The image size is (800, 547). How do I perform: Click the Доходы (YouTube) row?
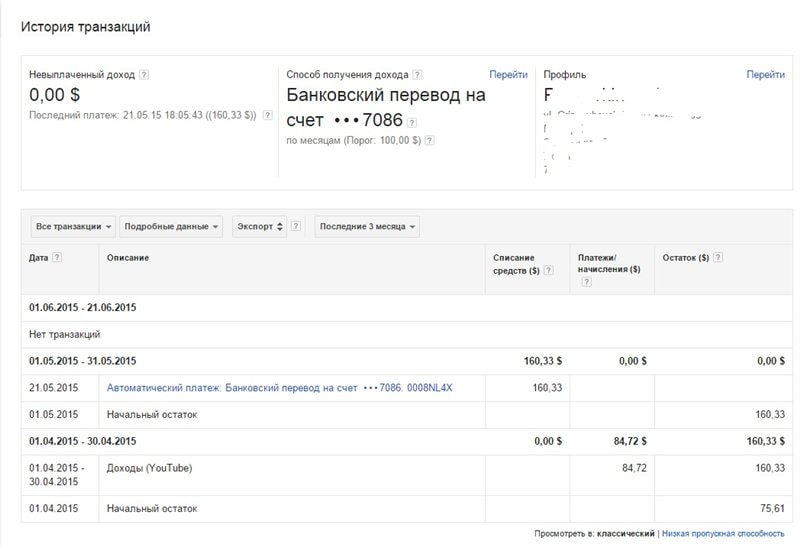149,467
